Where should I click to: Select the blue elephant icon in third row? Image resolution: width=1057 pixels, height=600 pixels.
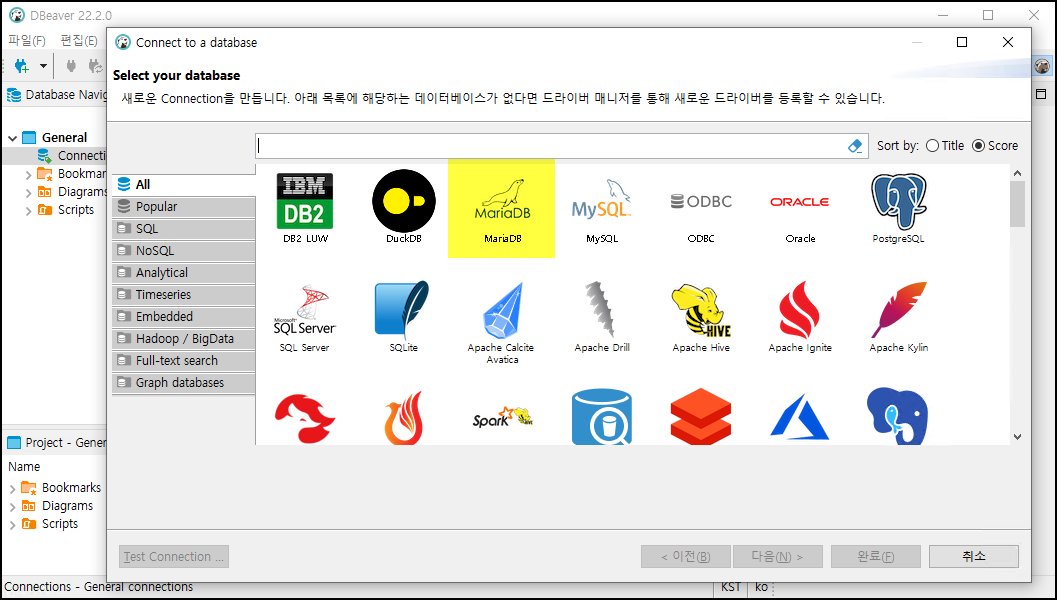tap(898, 416)
